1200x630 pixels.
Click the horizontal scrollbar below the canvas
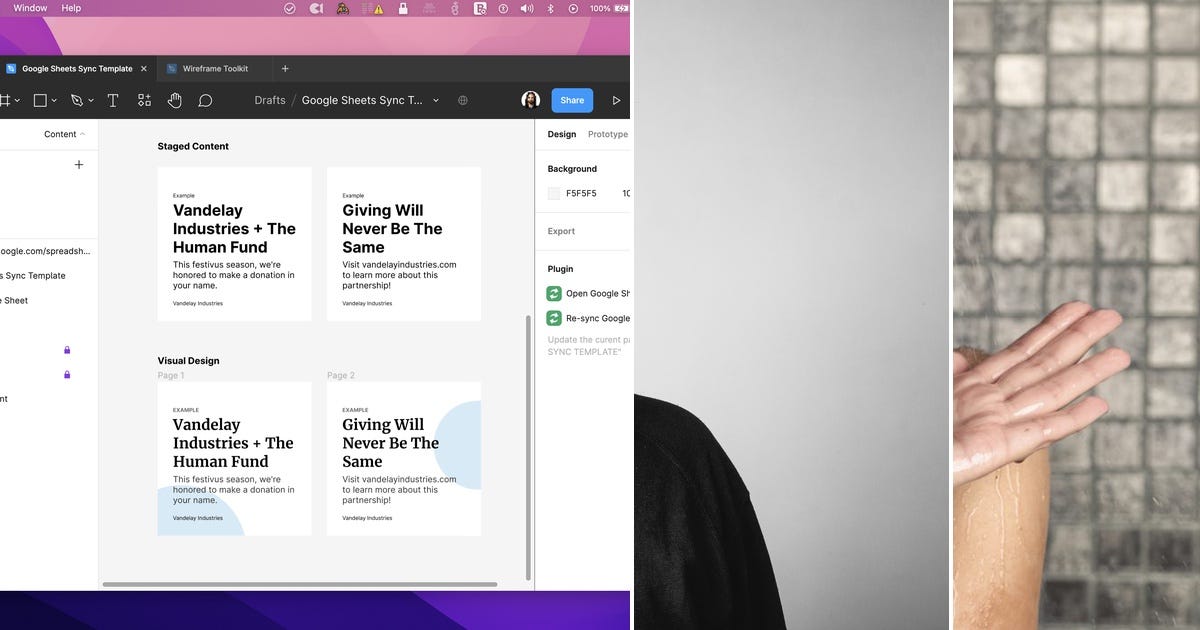[300, 583]
